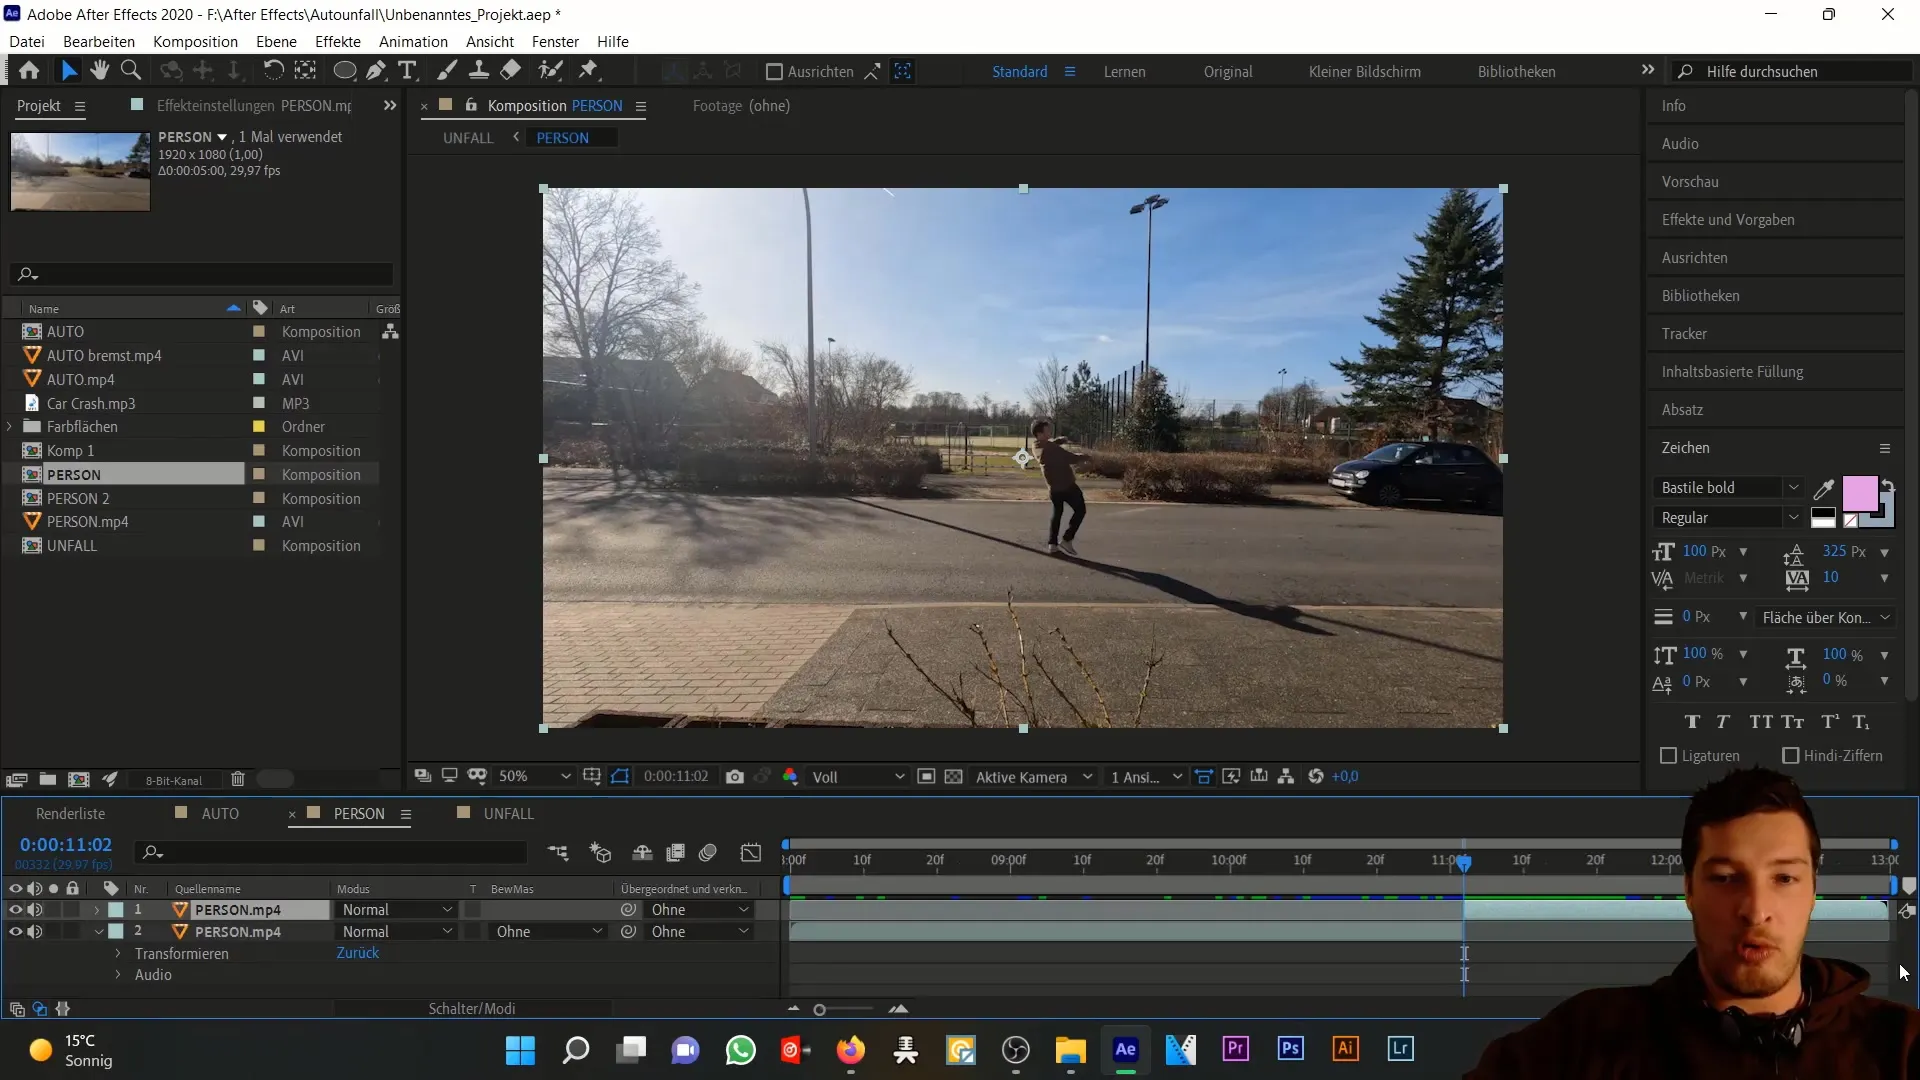Screen dimensions: 1920x1080
Task: Expand the Audio layer properties
Action: point(120,975)
